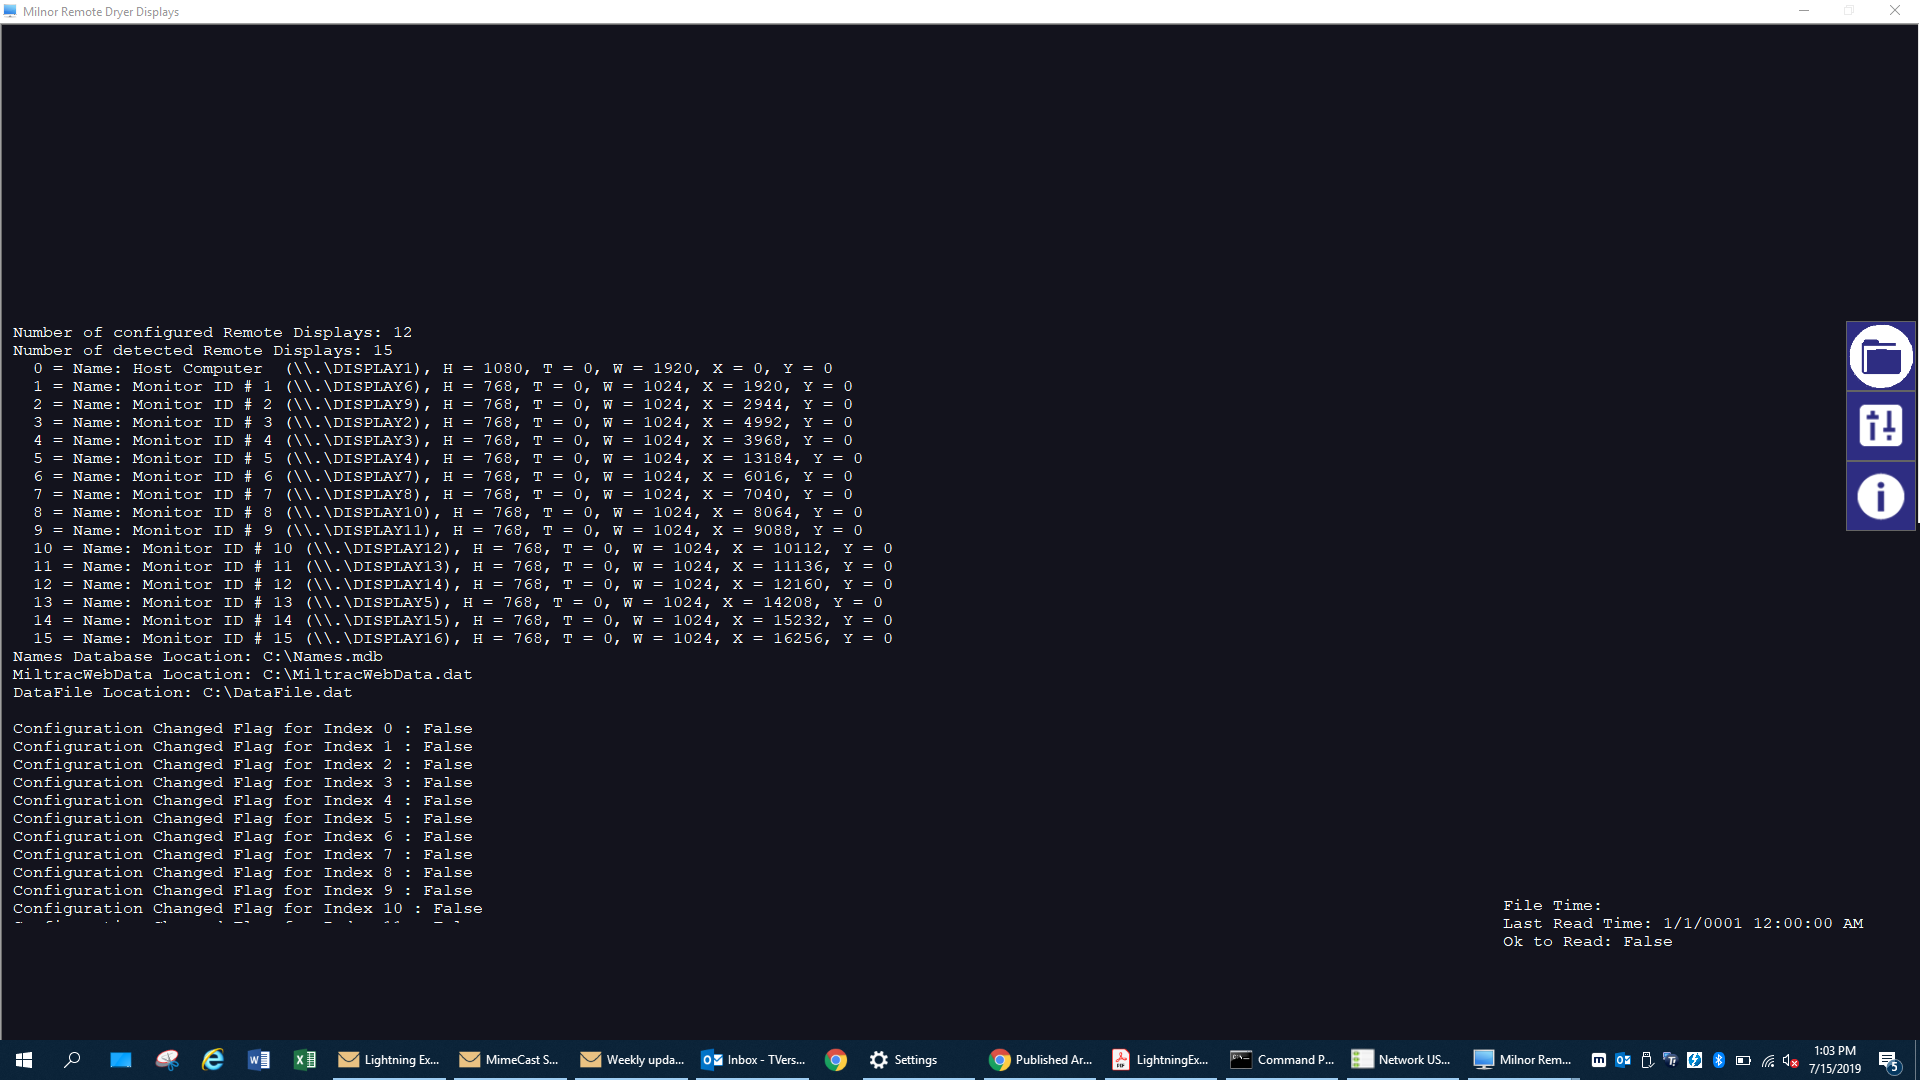Viewport: 1920px width, 1080px height.
Task: Click the Teams-like monitor tray icon
Action: click(x=1670, y=1060)
